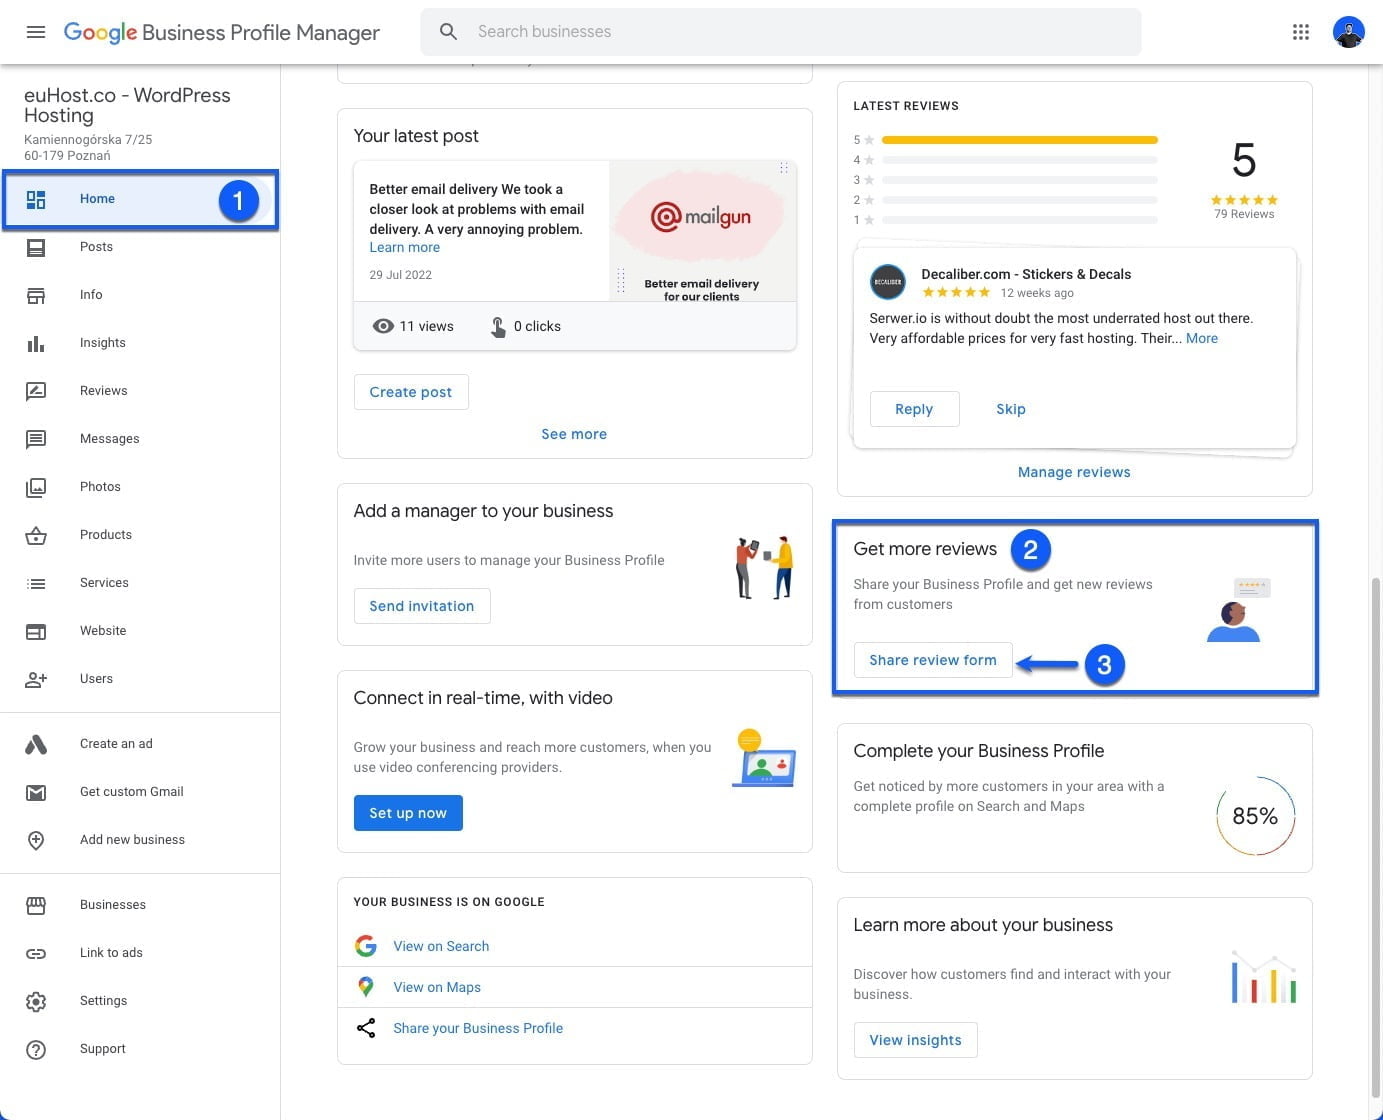Click the Set up now button
The image size is (1383, 1120).
click(x=408, y=813)
